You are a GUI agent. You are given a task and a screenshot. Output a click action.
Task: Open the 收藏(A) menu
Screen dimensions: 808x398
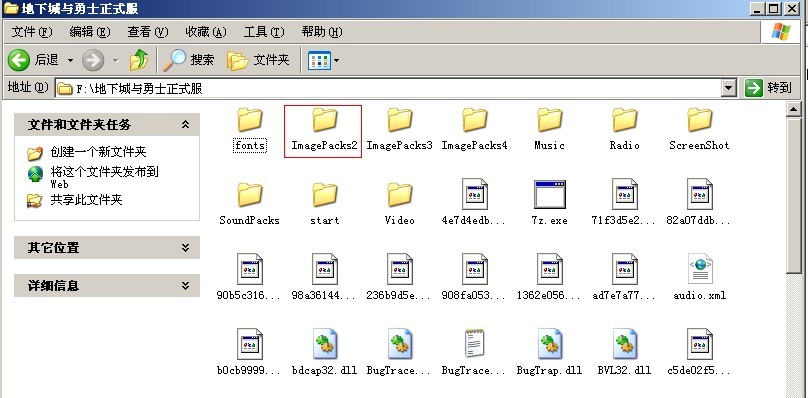pyautogui.click(x=206, y=32)
